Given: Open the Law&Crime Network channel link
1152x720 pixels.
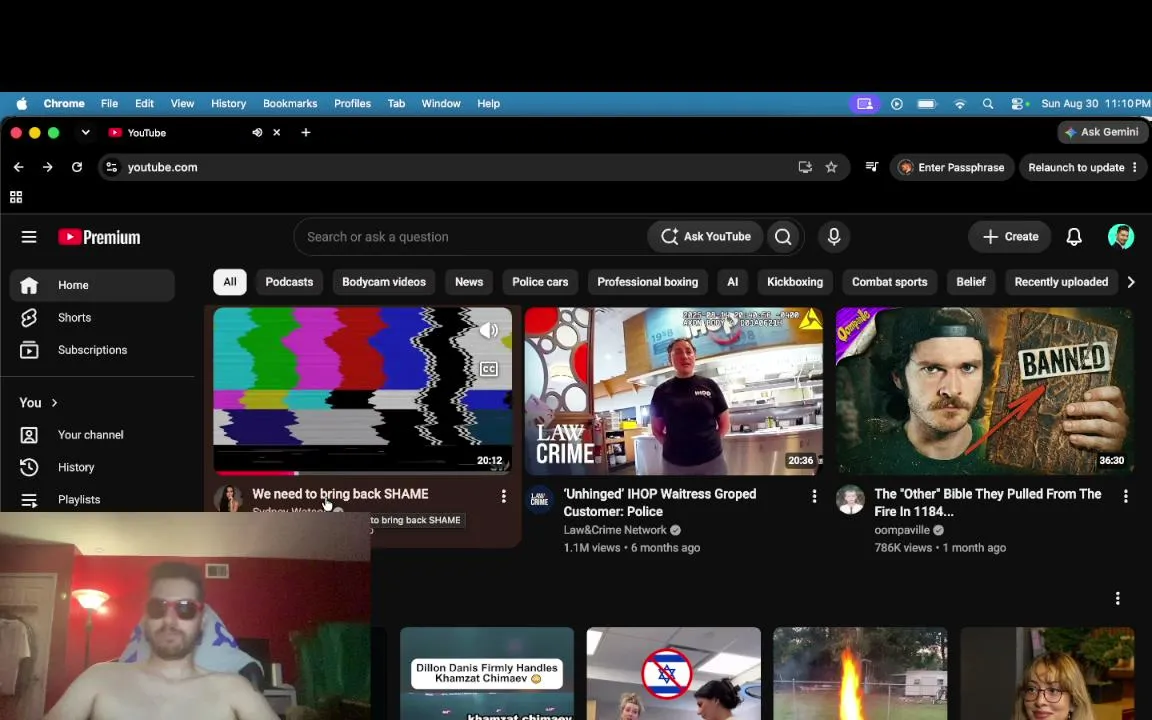Looking at the screenshot, I should [614, 530].
